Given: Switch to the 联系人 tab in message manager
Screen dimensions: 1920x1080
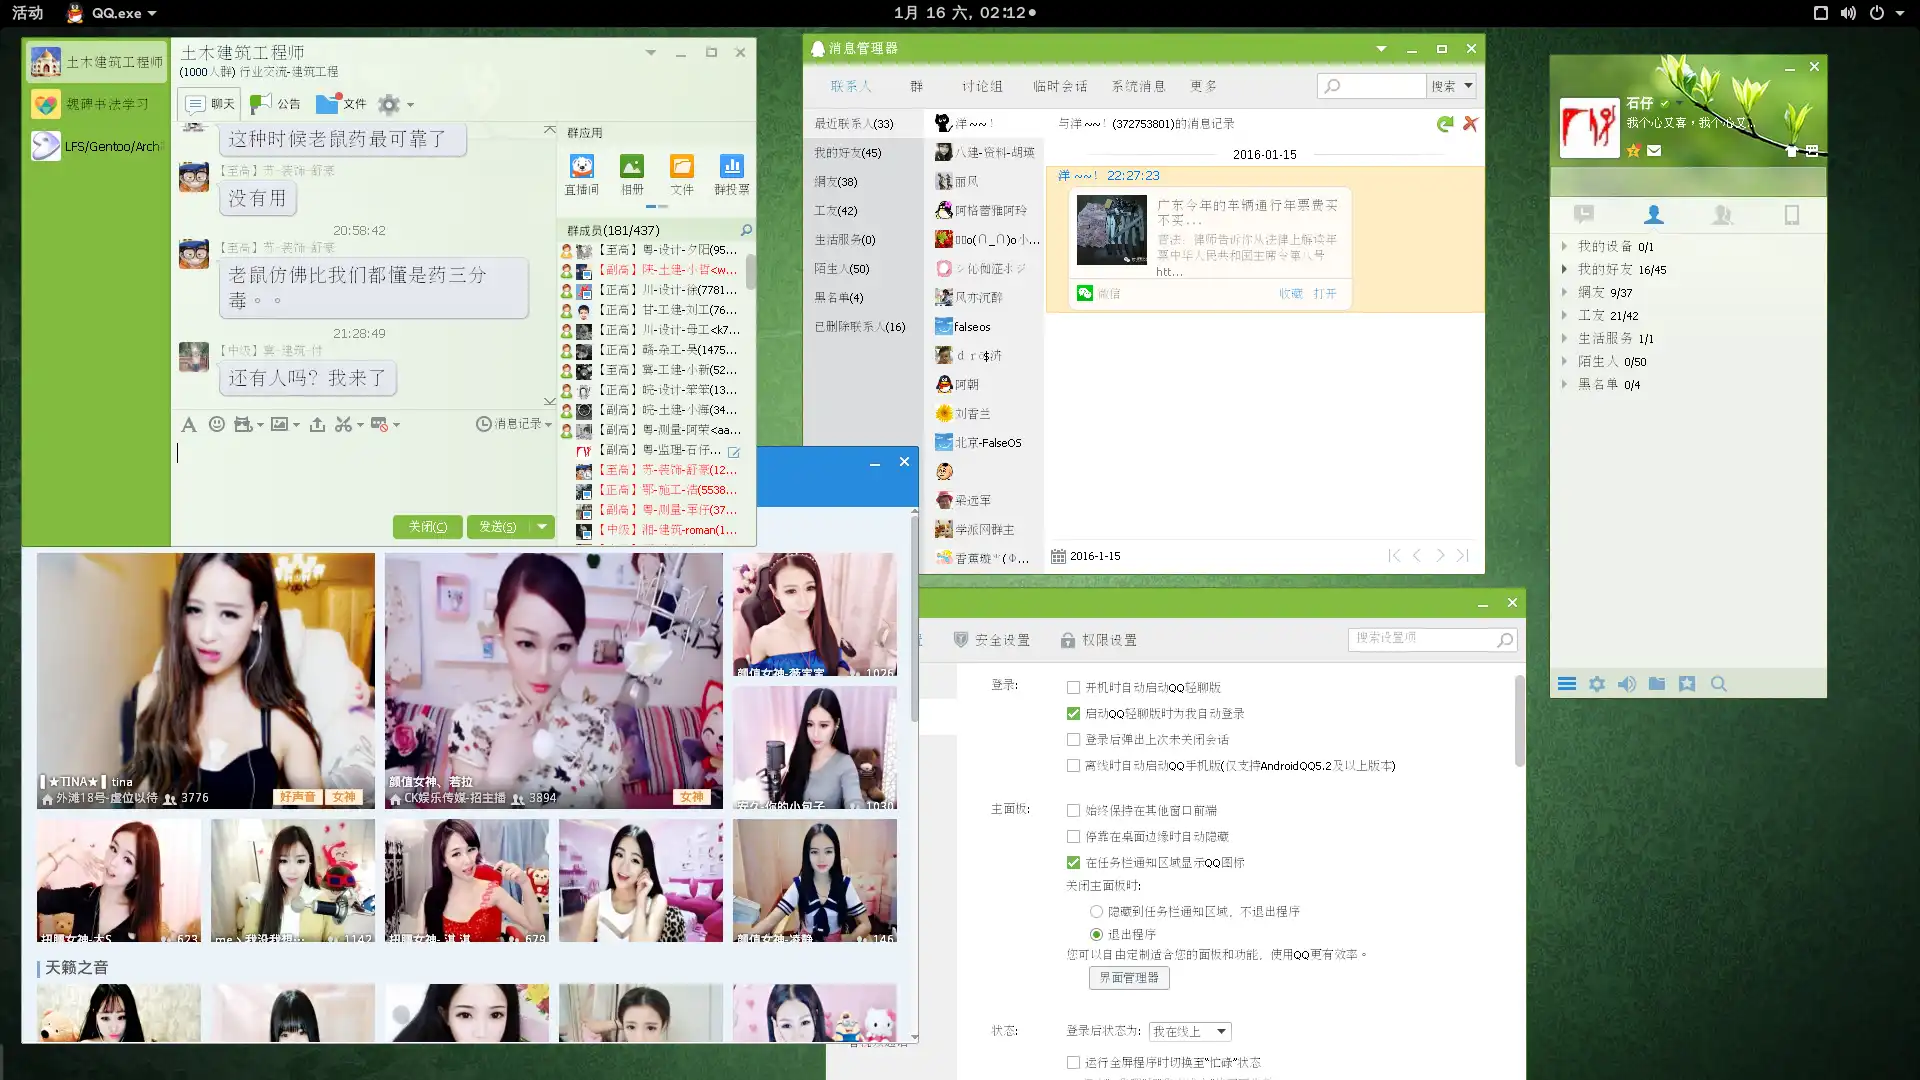Looking at the screenshot, I should click(x=851, y=87).
